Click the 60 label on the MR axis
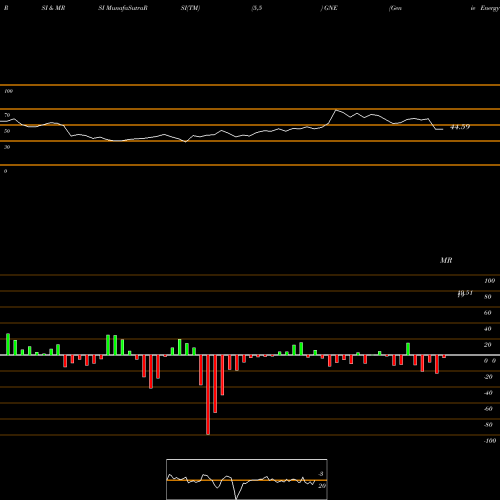 pyautogui.click(x=487, y=313)
